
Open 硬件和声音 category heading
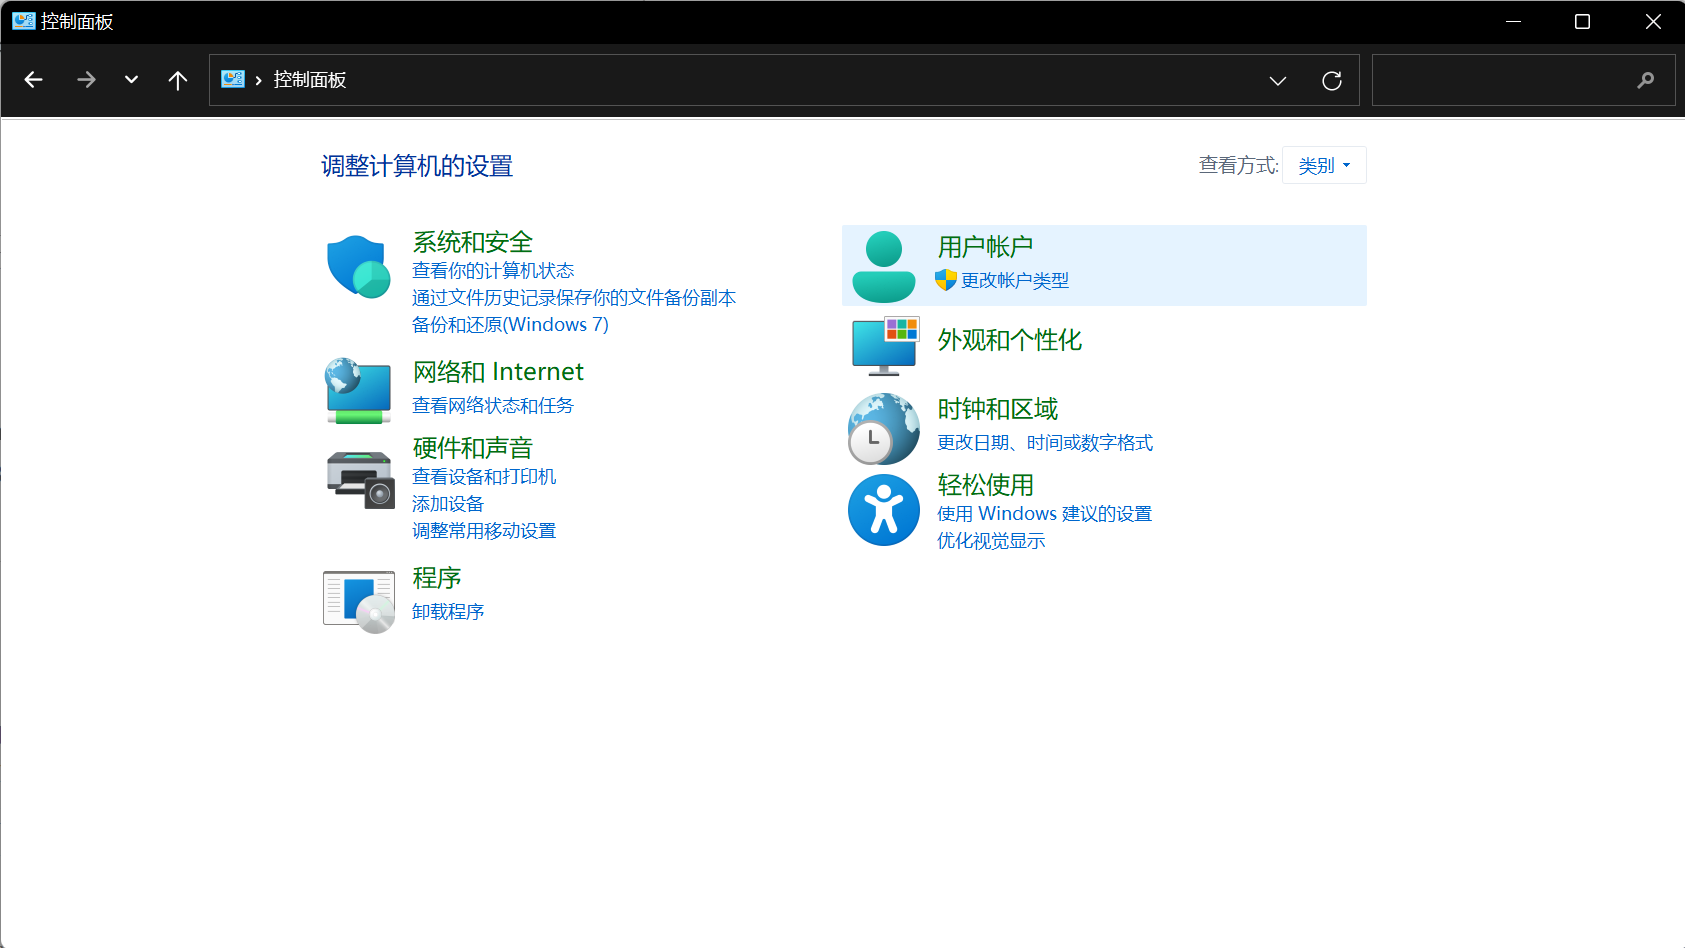pyautogui.click(x=473, y=448)
